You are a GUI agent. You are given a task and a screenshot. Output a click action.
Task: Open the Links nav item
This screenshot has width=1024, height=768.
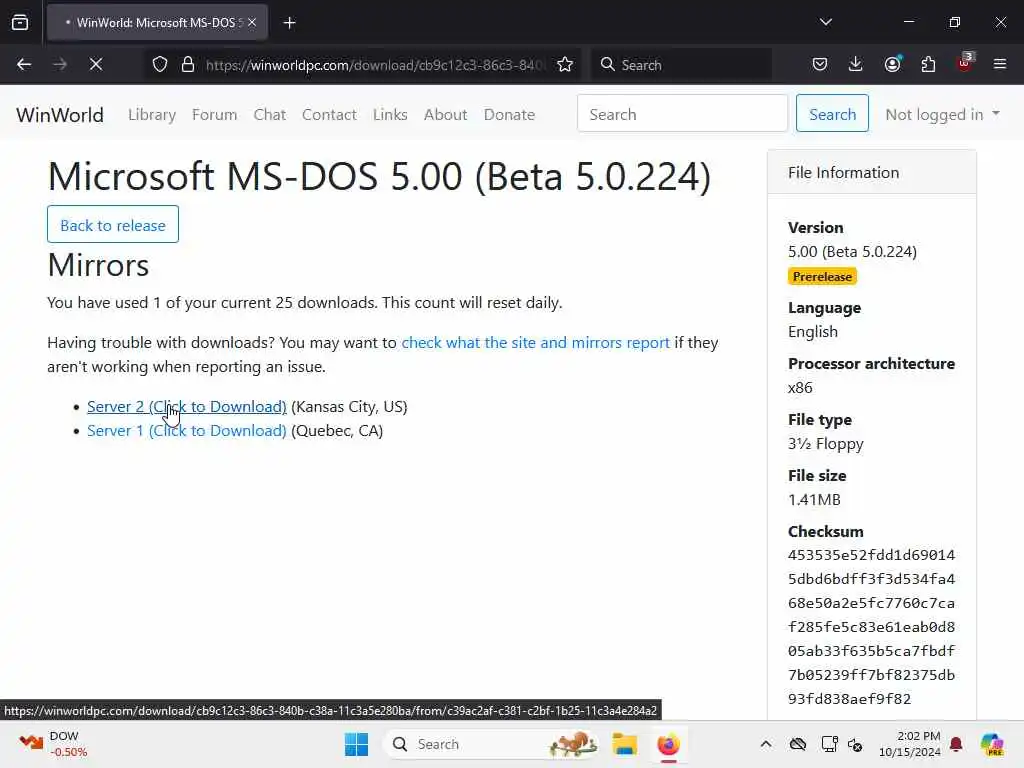point(390,115)
